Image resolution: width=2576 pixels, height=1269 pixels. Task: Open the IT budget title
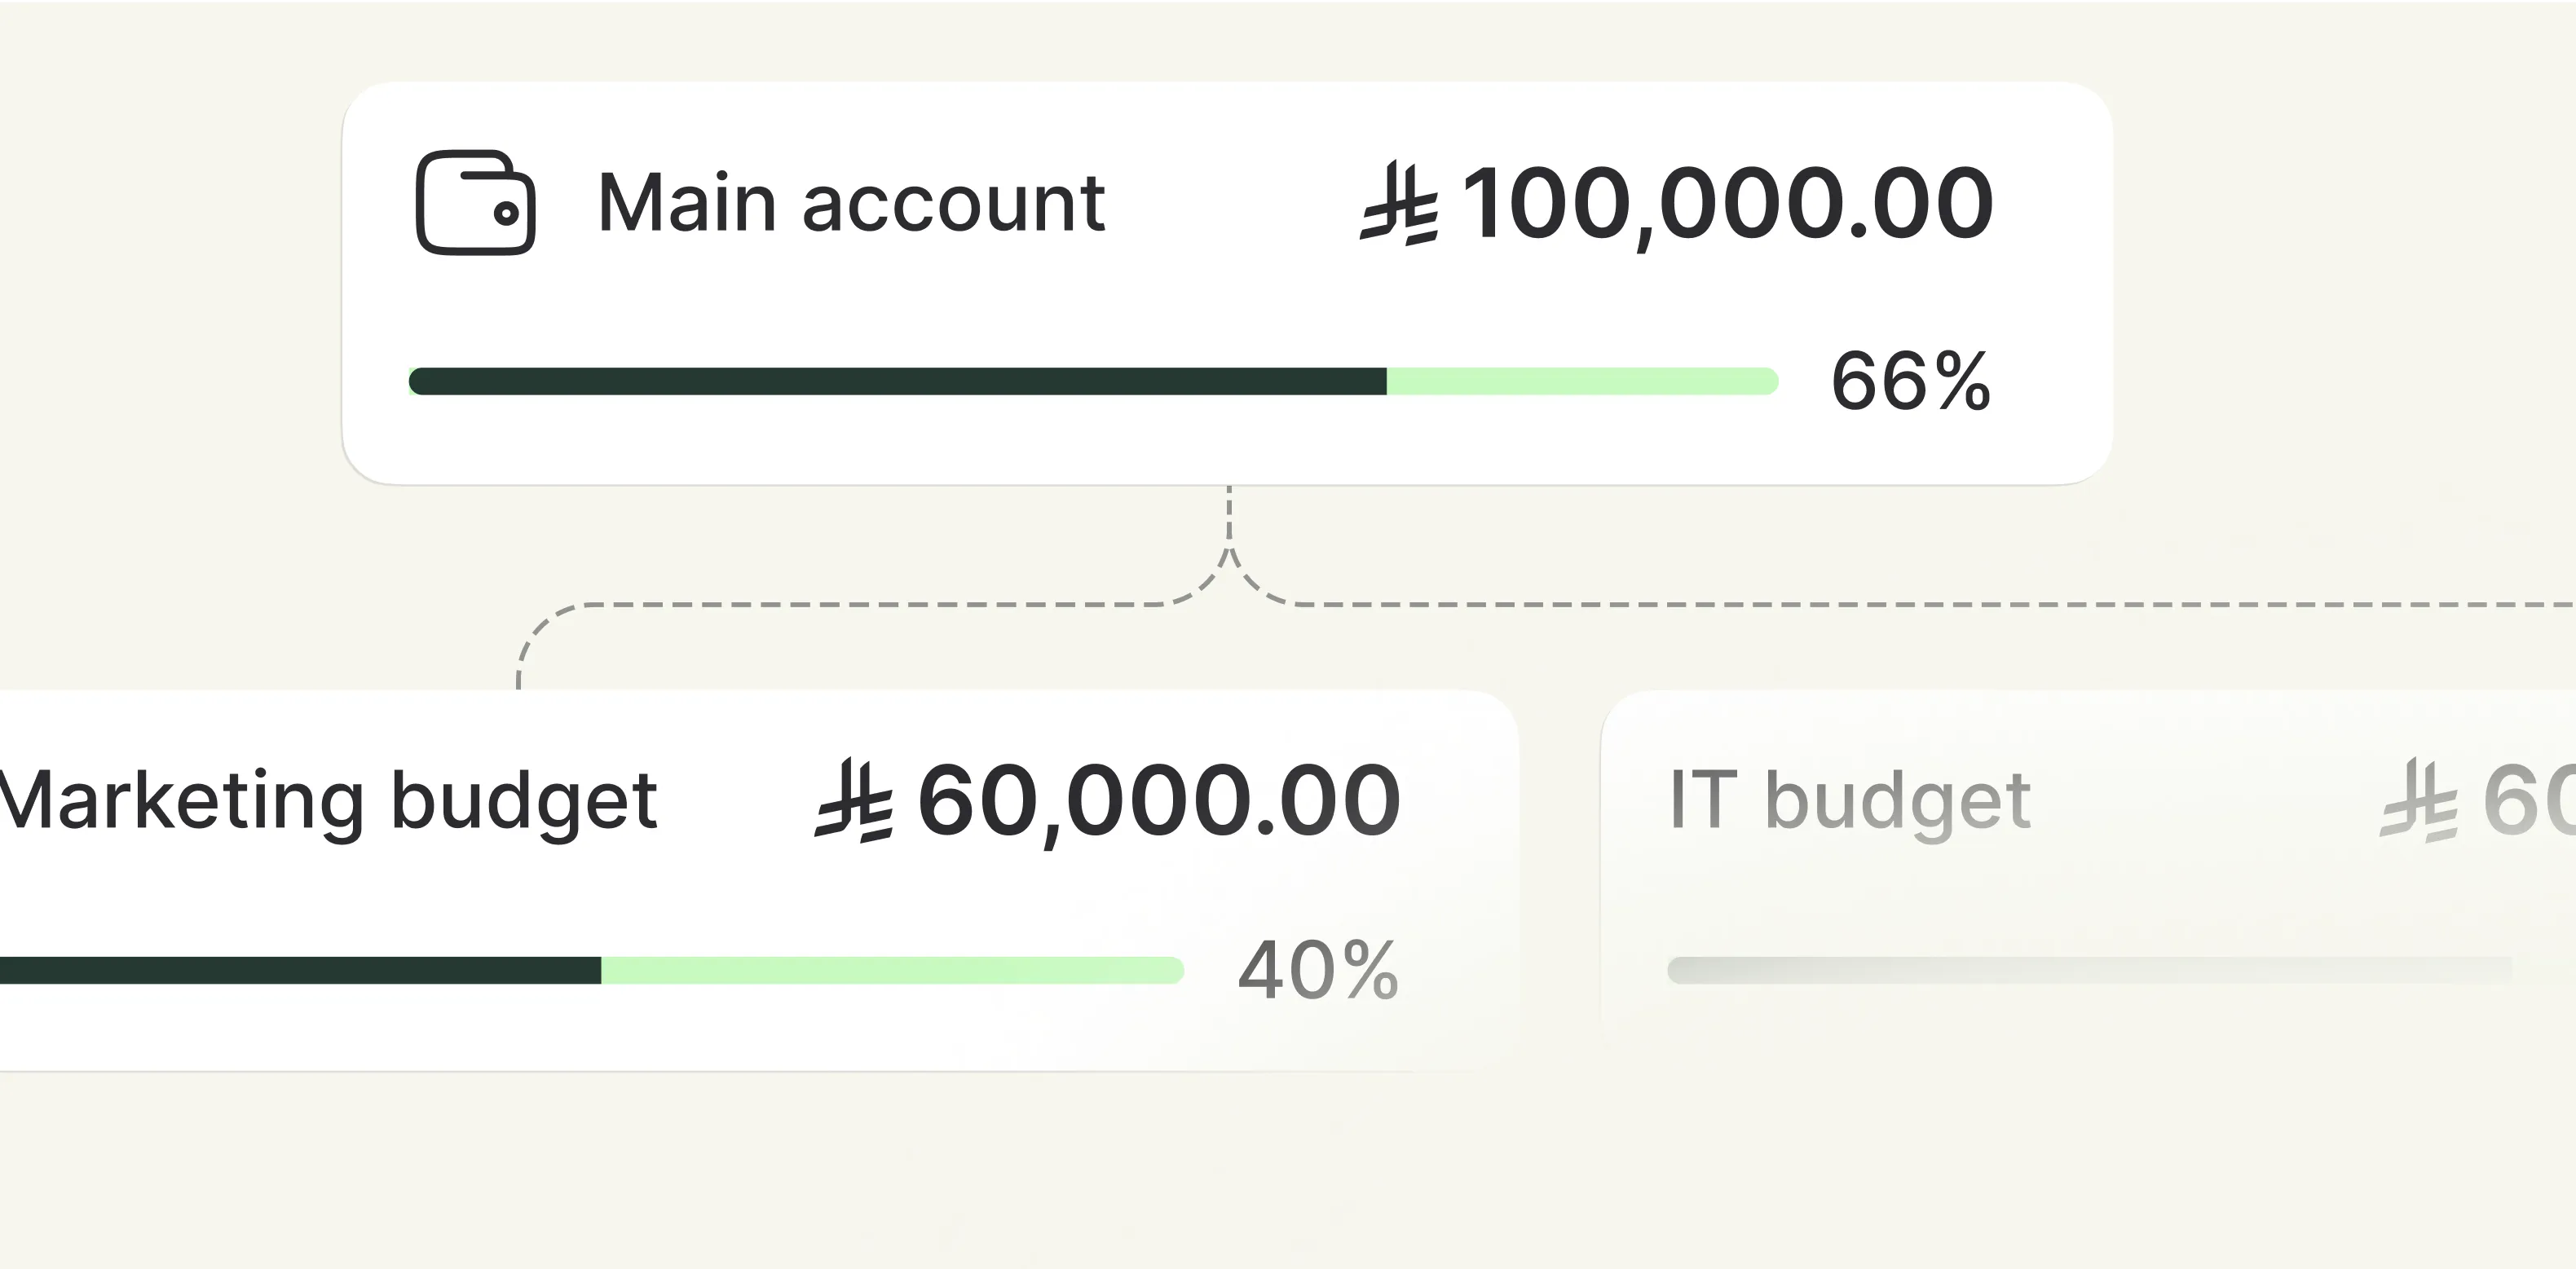[x=1850, y=800]
